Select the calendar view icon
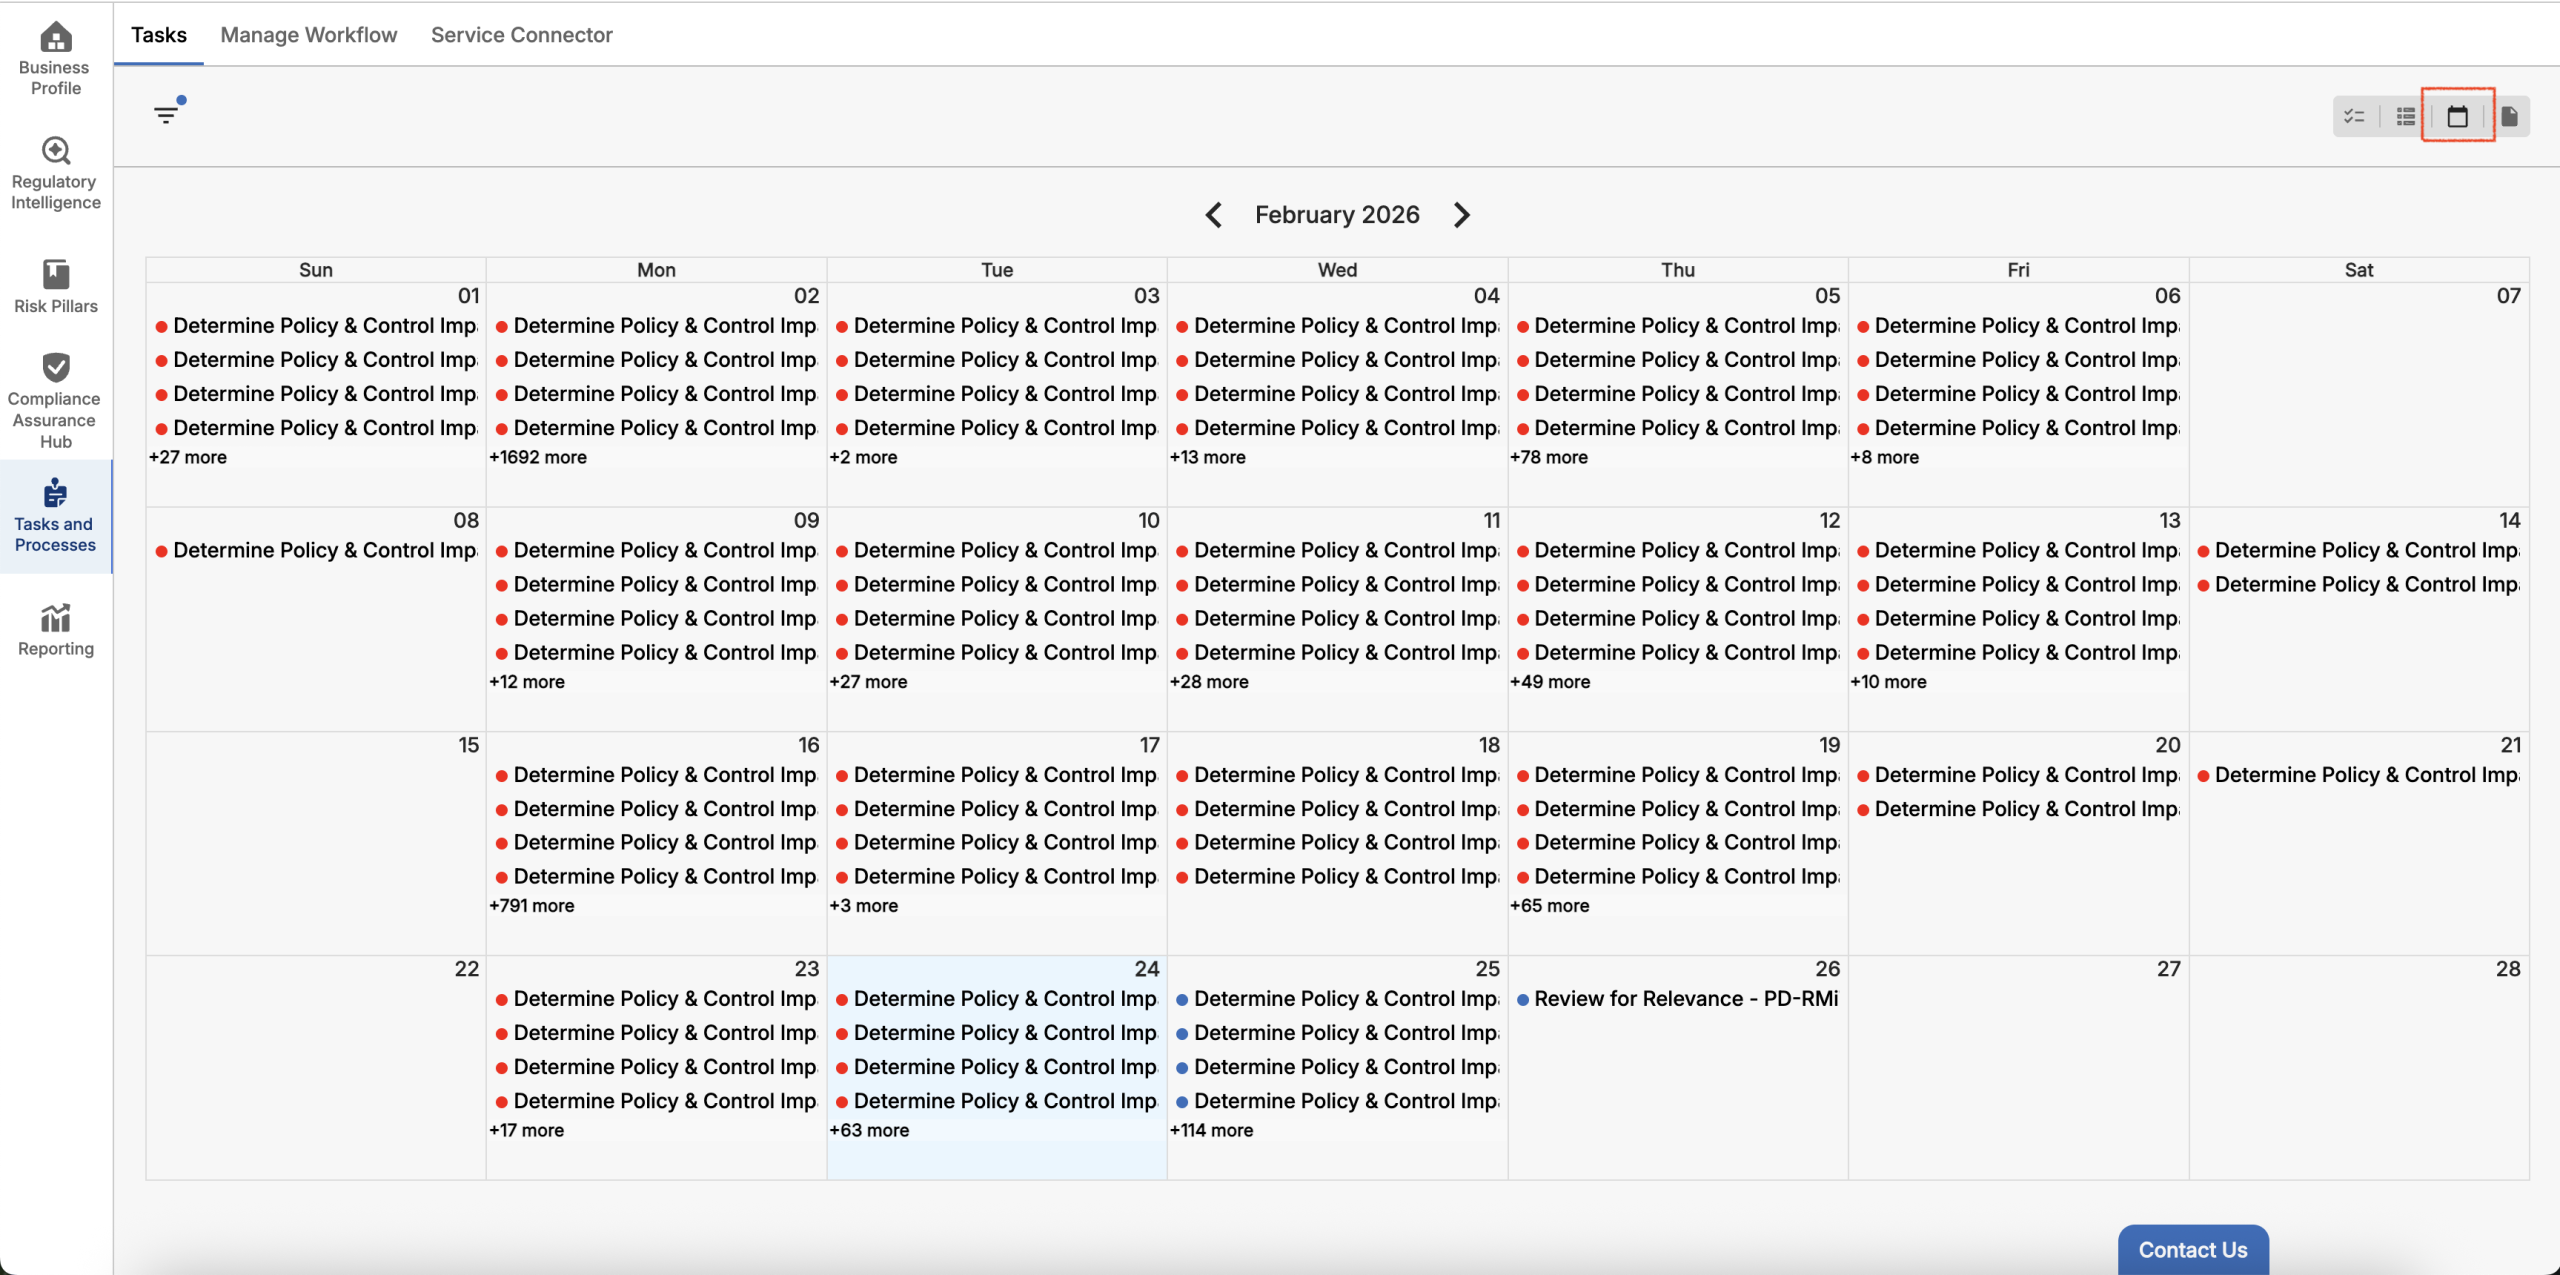Image resolution: width=2560 pixels, height=1275 pixels. tap(2457, 117)
